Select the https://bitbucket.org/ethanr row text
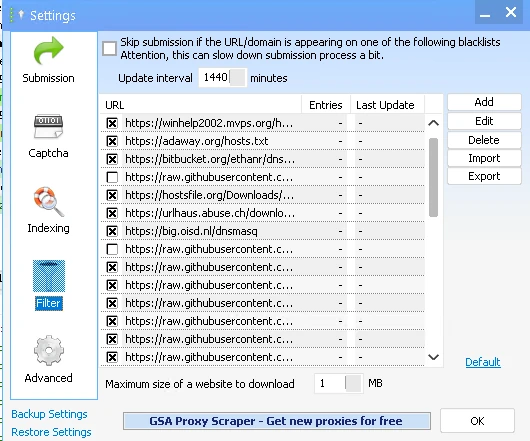This screenshot has height=441, width=530. (210, 159)
